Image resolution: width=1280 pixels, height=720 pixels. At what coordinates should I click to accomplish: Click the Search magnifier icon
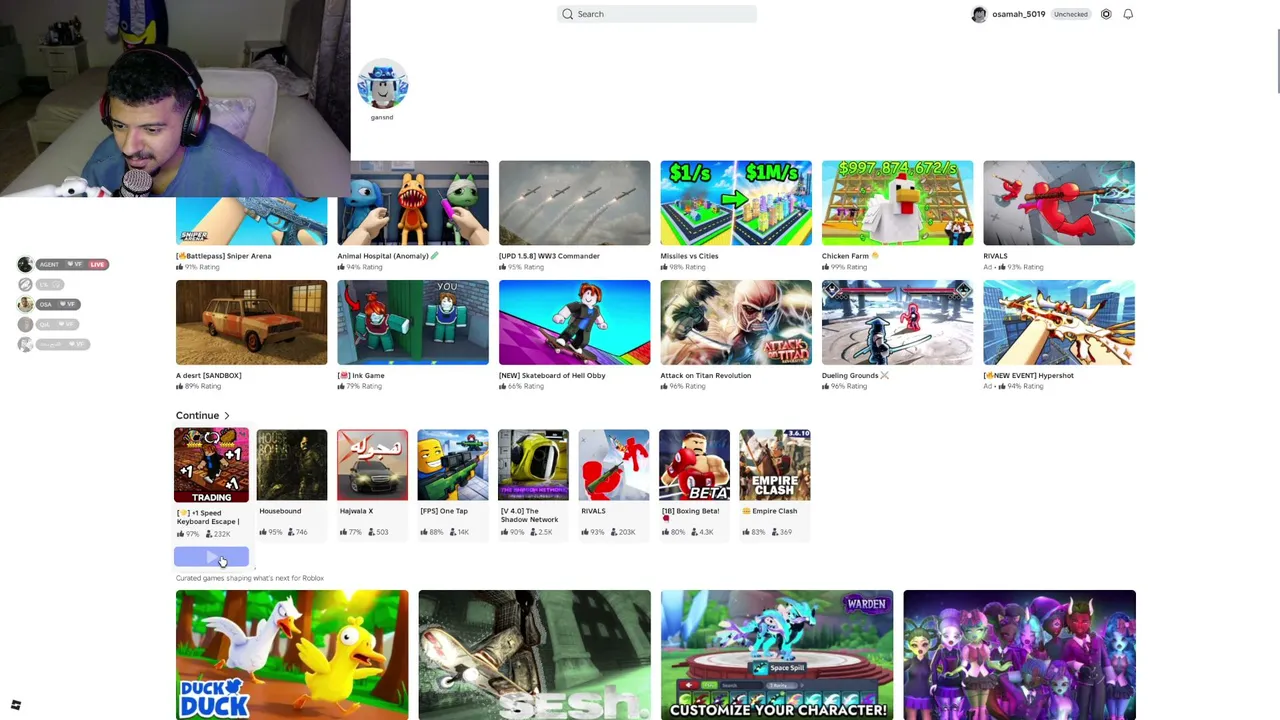pyautogui.click(x=568, y=14)
